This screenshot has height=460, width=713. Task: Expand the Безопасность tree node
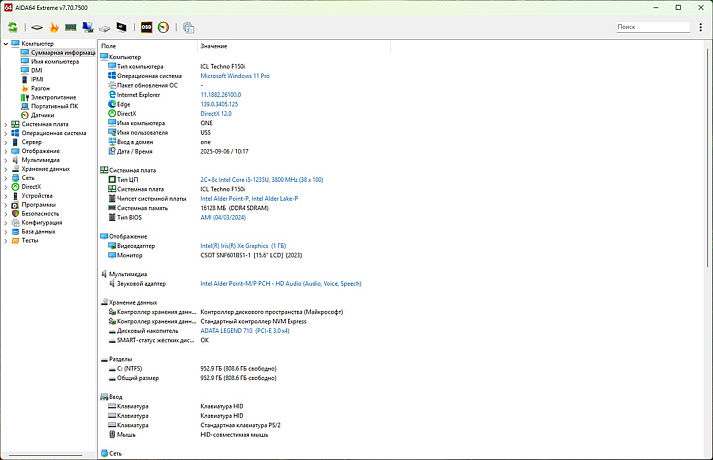(5, 213)
